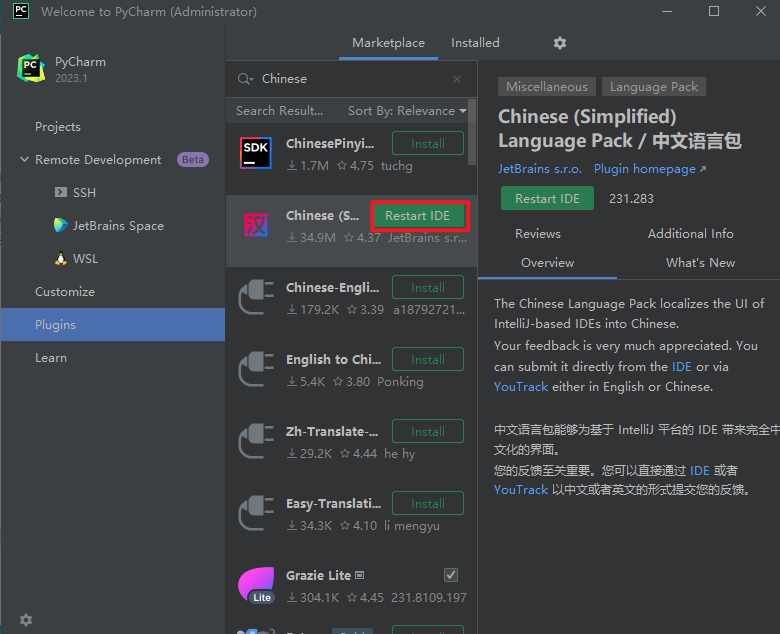Click Restart IDE in the details pane
Image resolution: width=780 pixels, height=634 pixels.
(547, 198)
